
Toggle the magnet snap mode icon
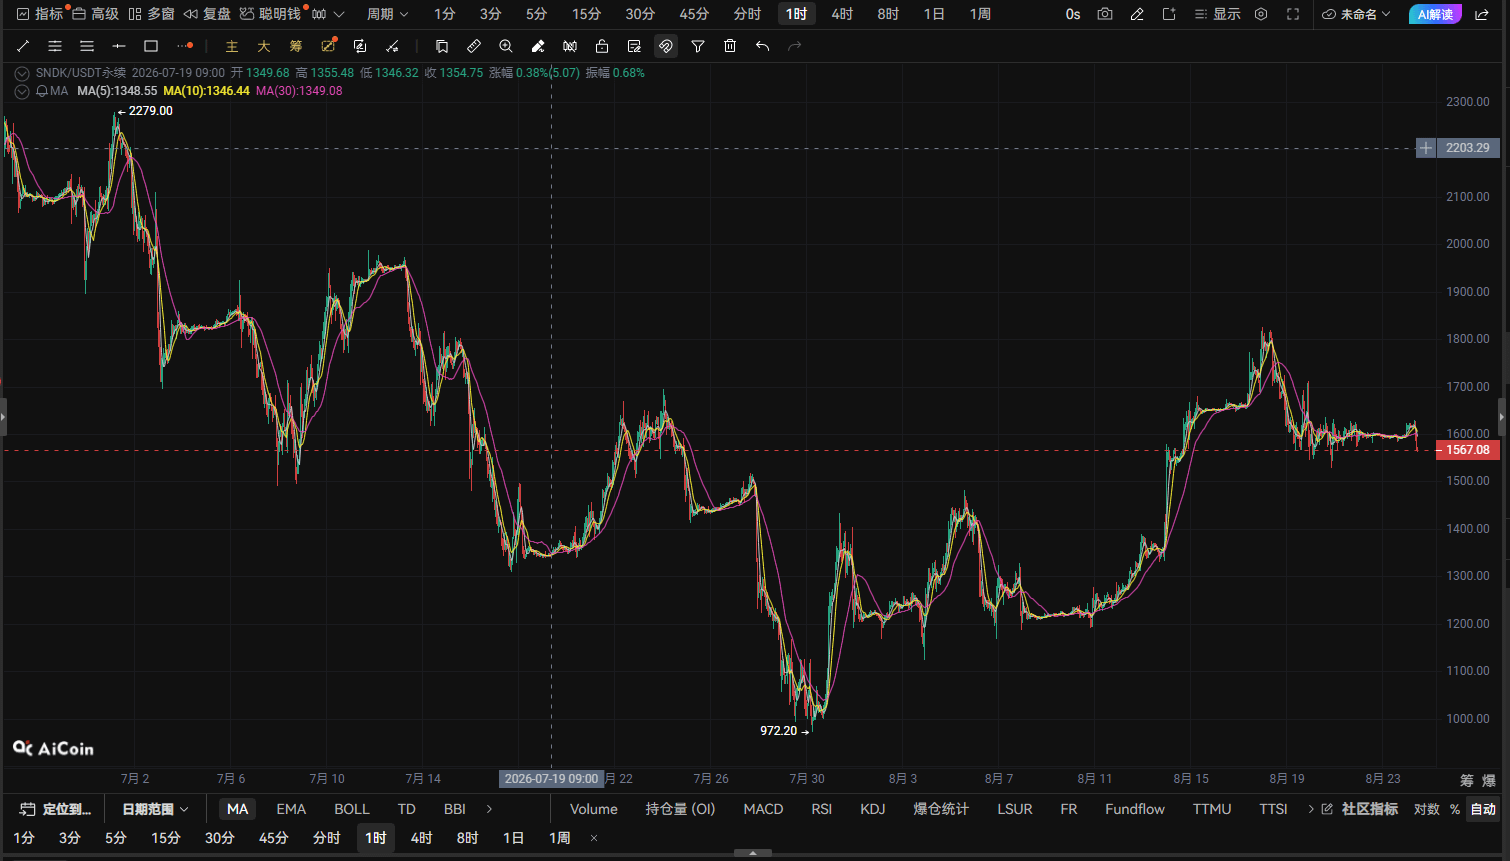point(666,46)
